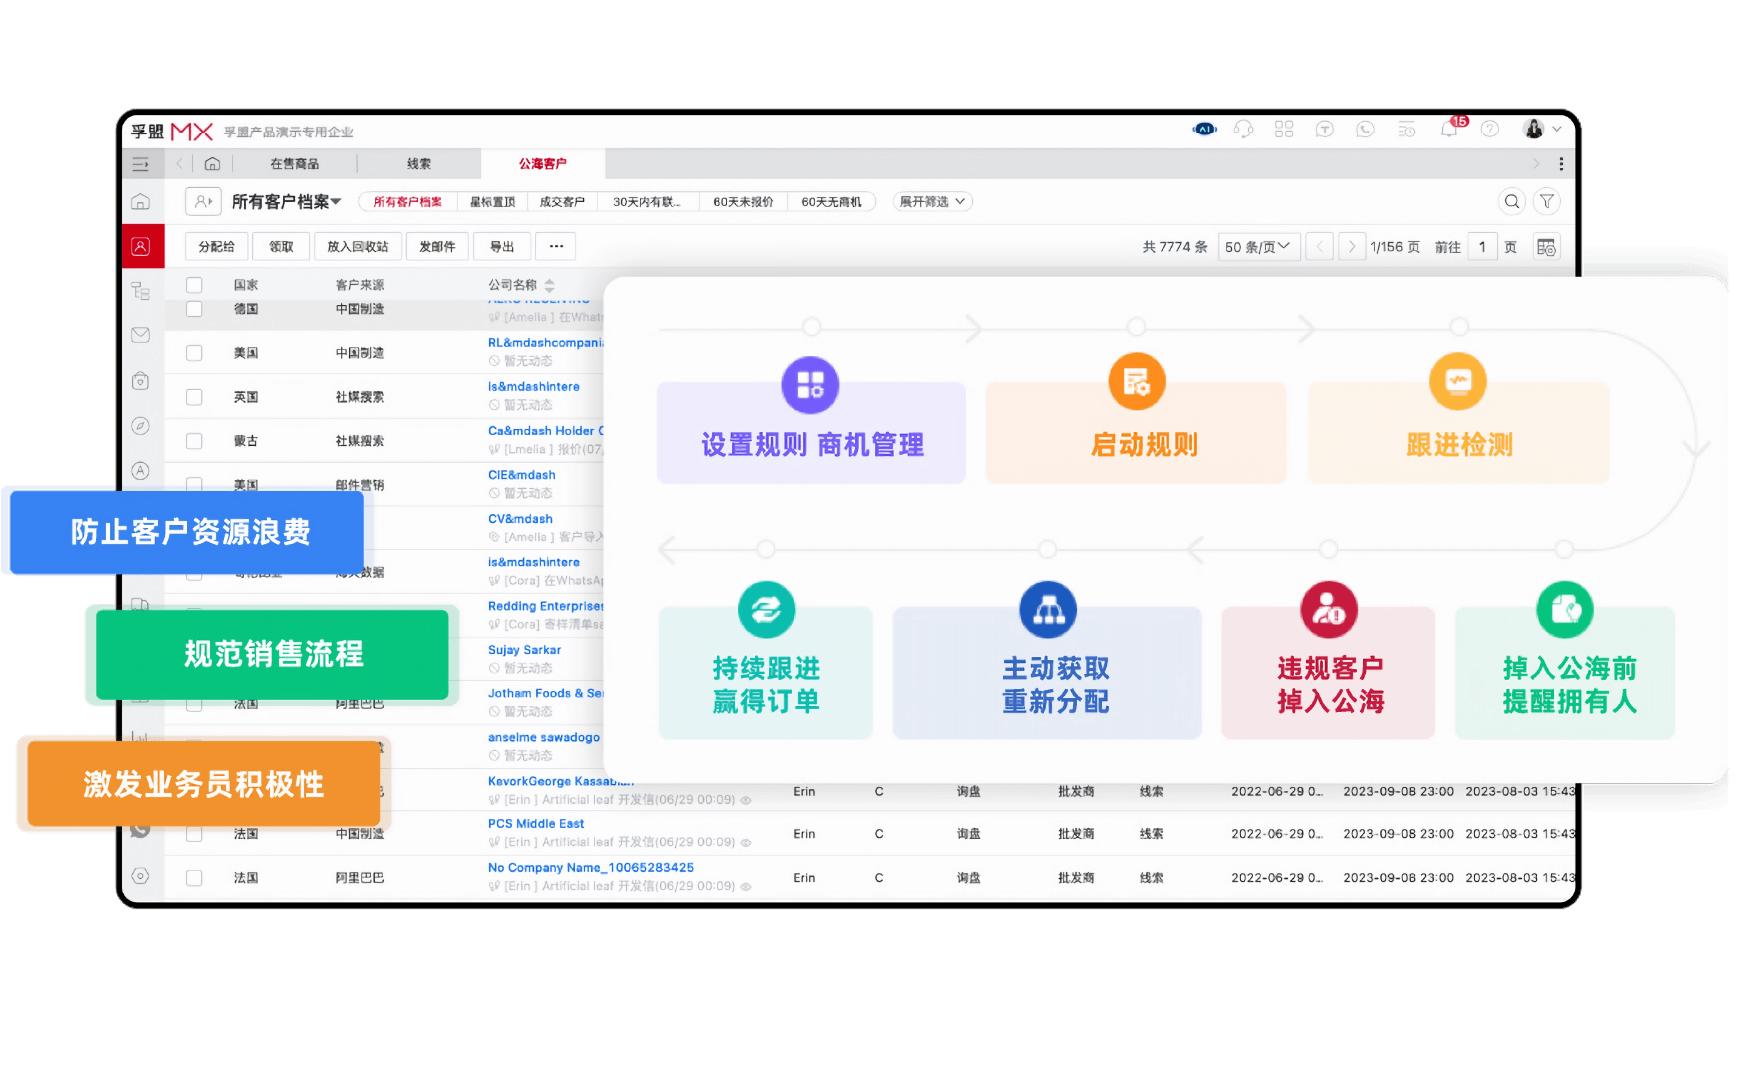
Task: Switch to the 线索 tab
Action: tap(419, 164)
